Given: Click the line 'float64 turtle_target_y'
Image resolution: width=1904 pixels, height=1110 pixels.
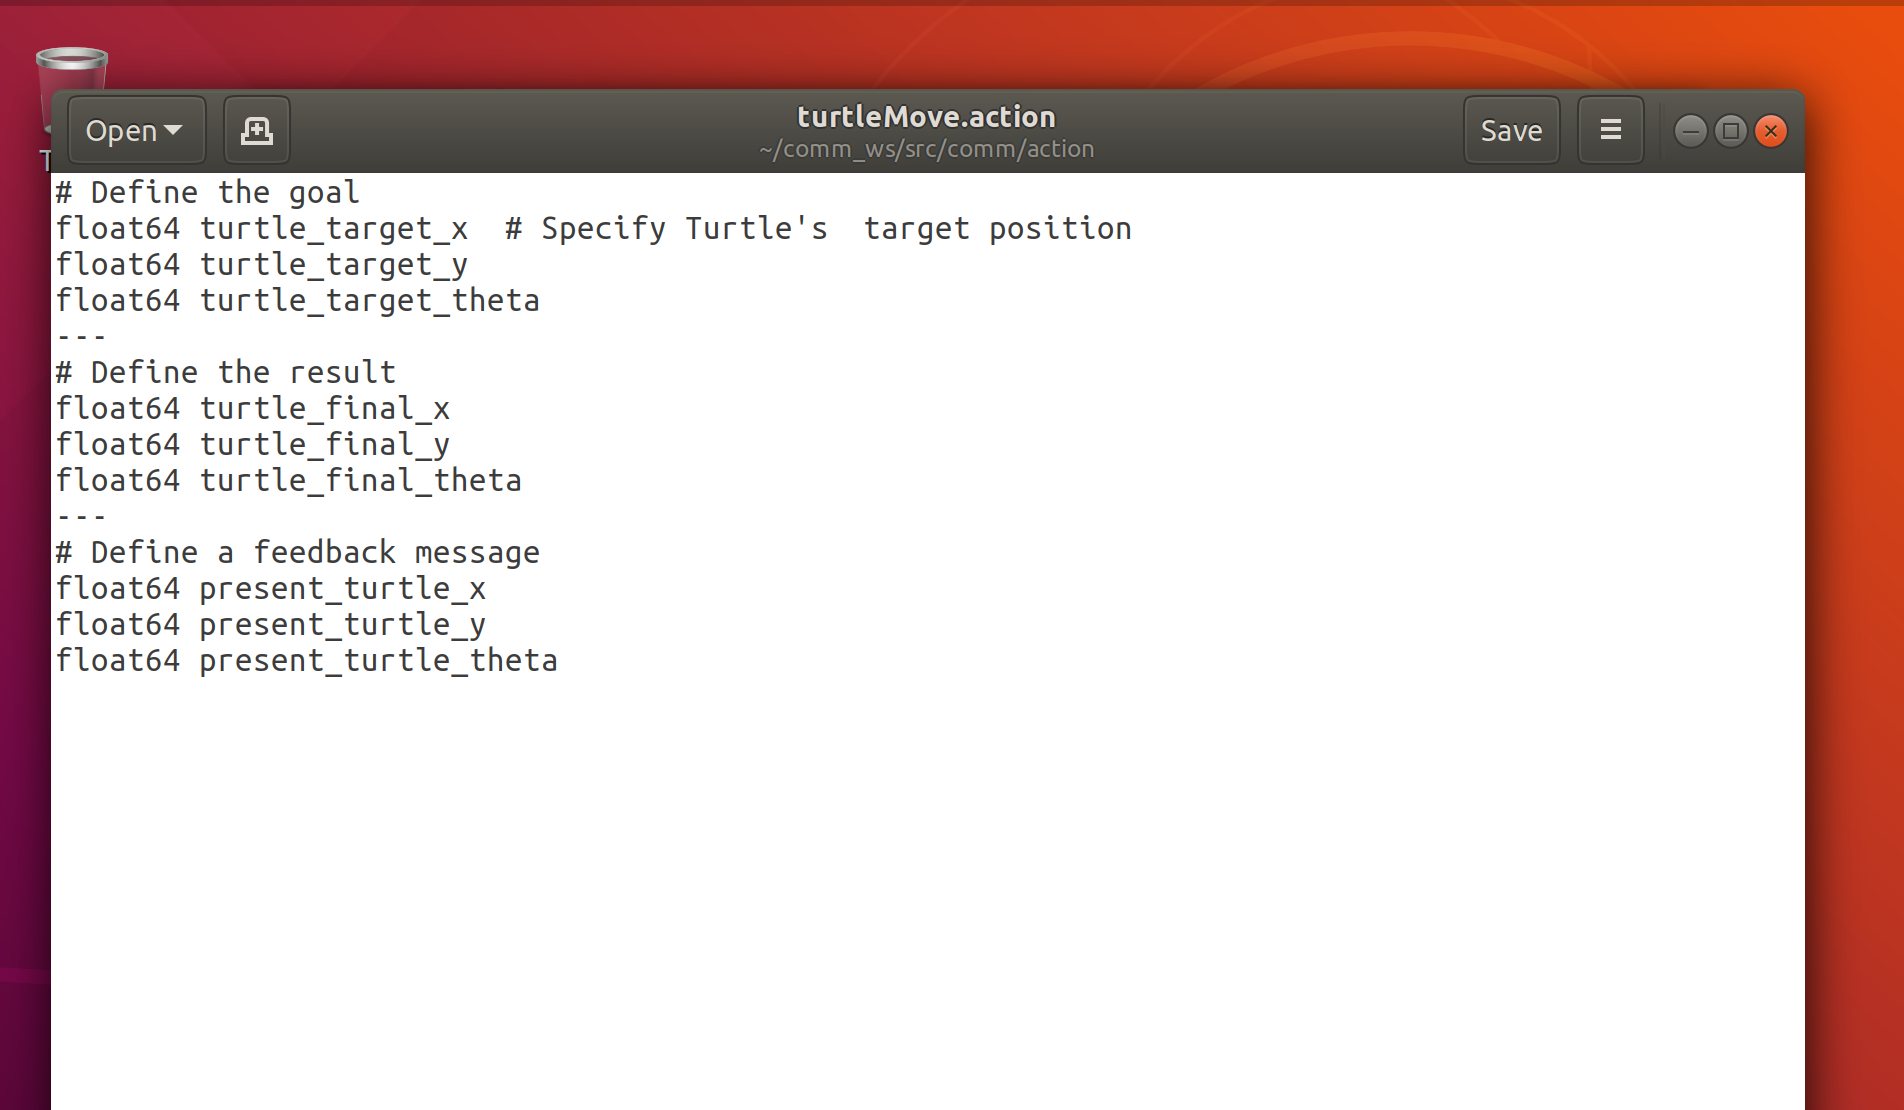Looking at the screenshot, I should [x=262, y=265].
